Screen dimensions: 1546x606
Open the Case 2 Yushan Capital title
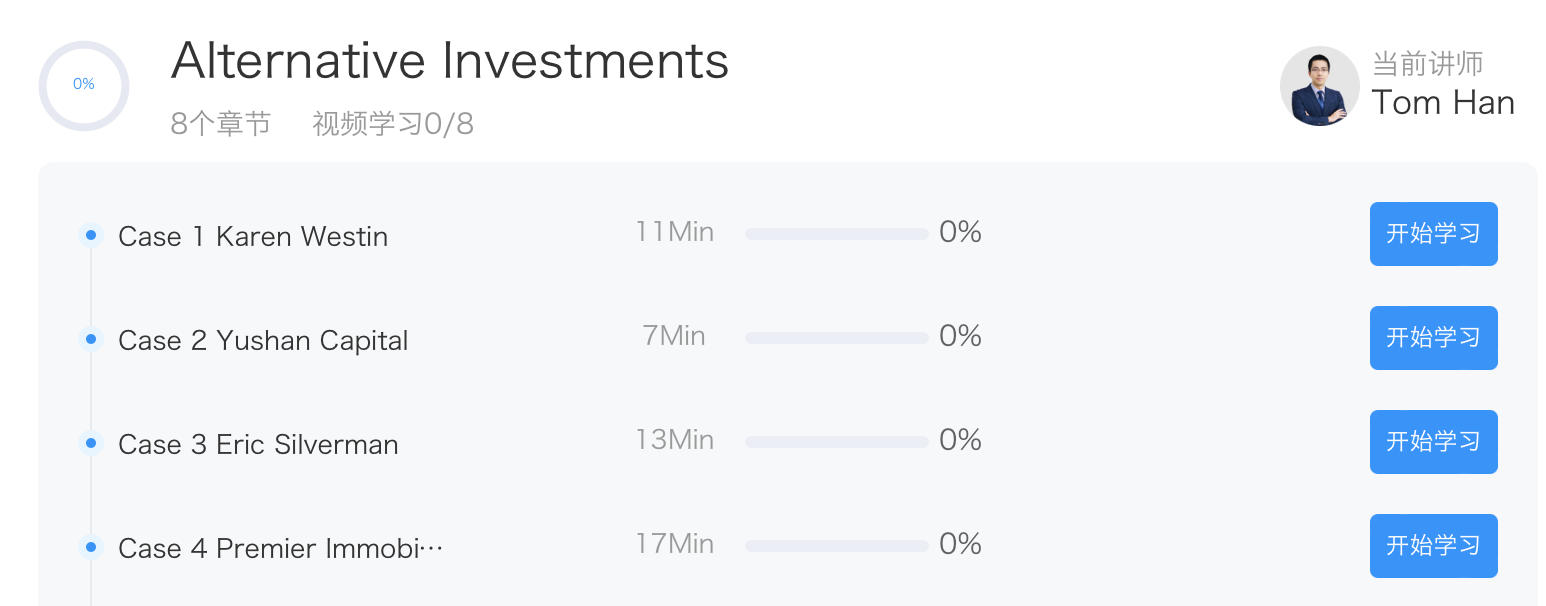(x=263, y=341)
